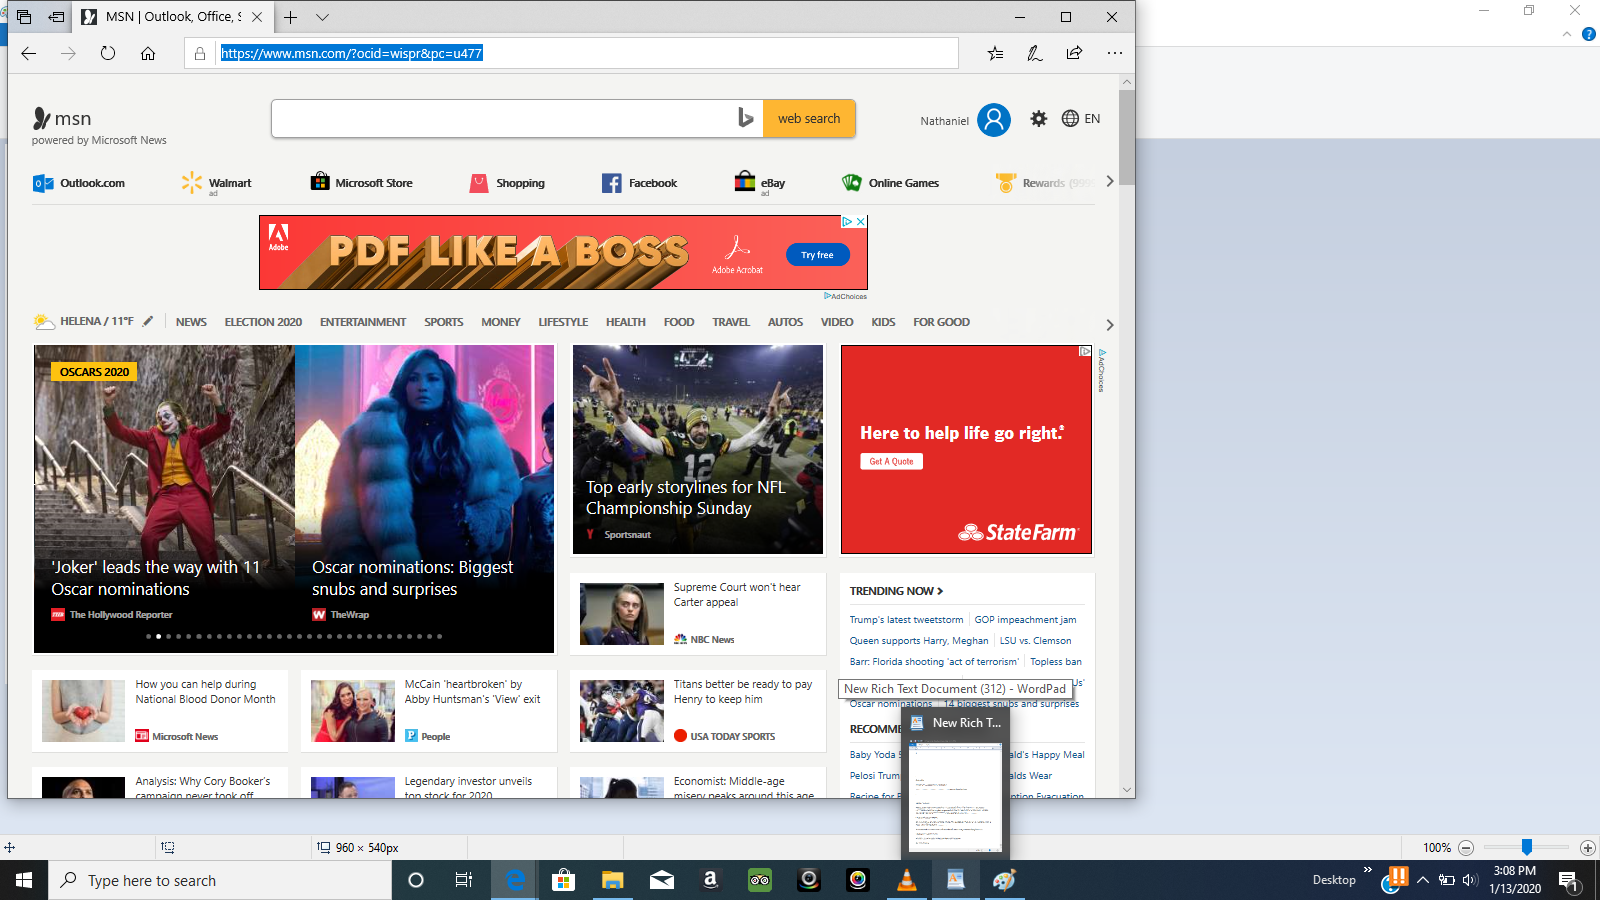This screenshot has height=900, width=1600.
Task: Open the ELECTION 2020 section
Action: pyautogui.click(x=263, y=322)
